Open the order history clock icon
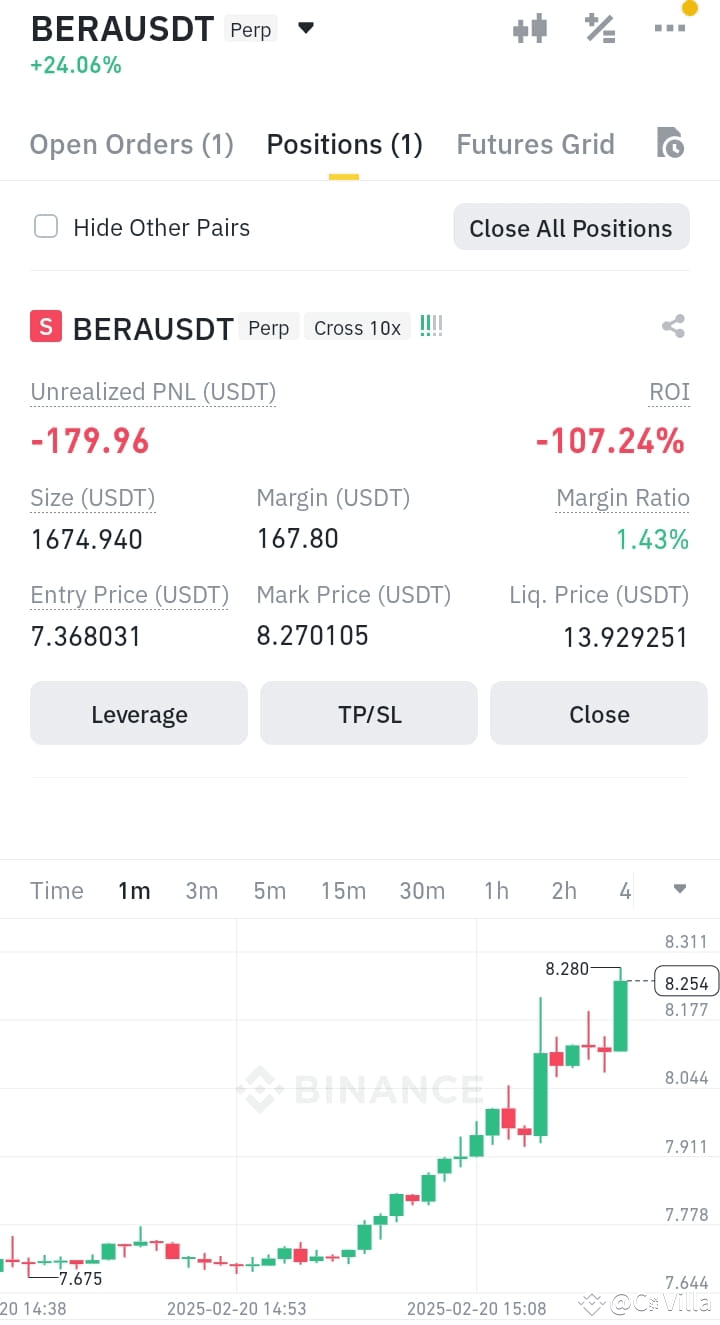 (x=670, y=143)
